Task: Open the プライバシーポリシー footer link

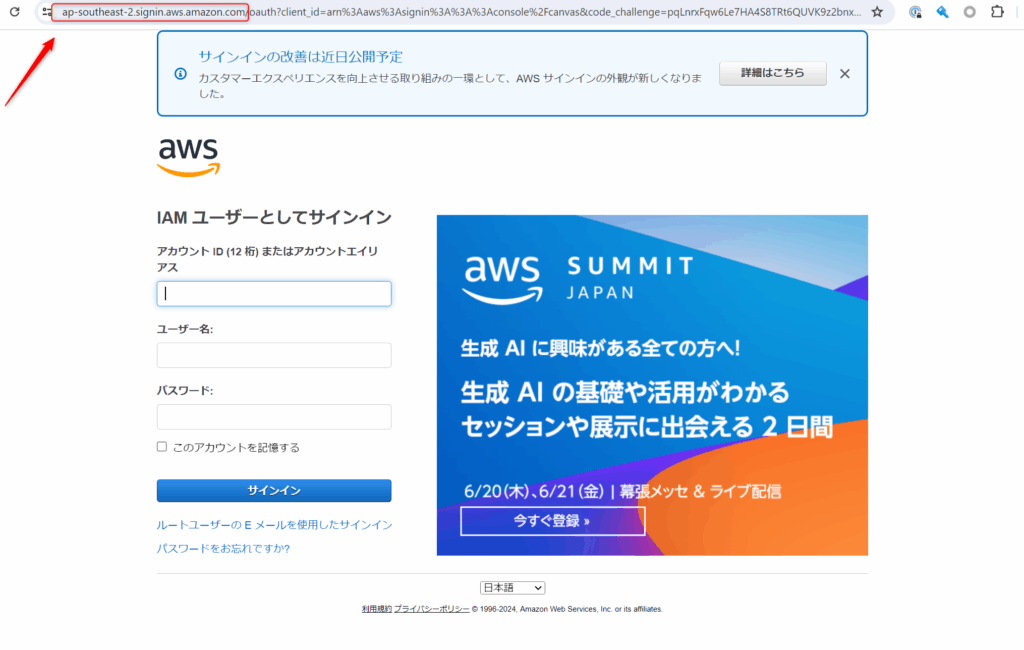Action: (x=431, y=609)
